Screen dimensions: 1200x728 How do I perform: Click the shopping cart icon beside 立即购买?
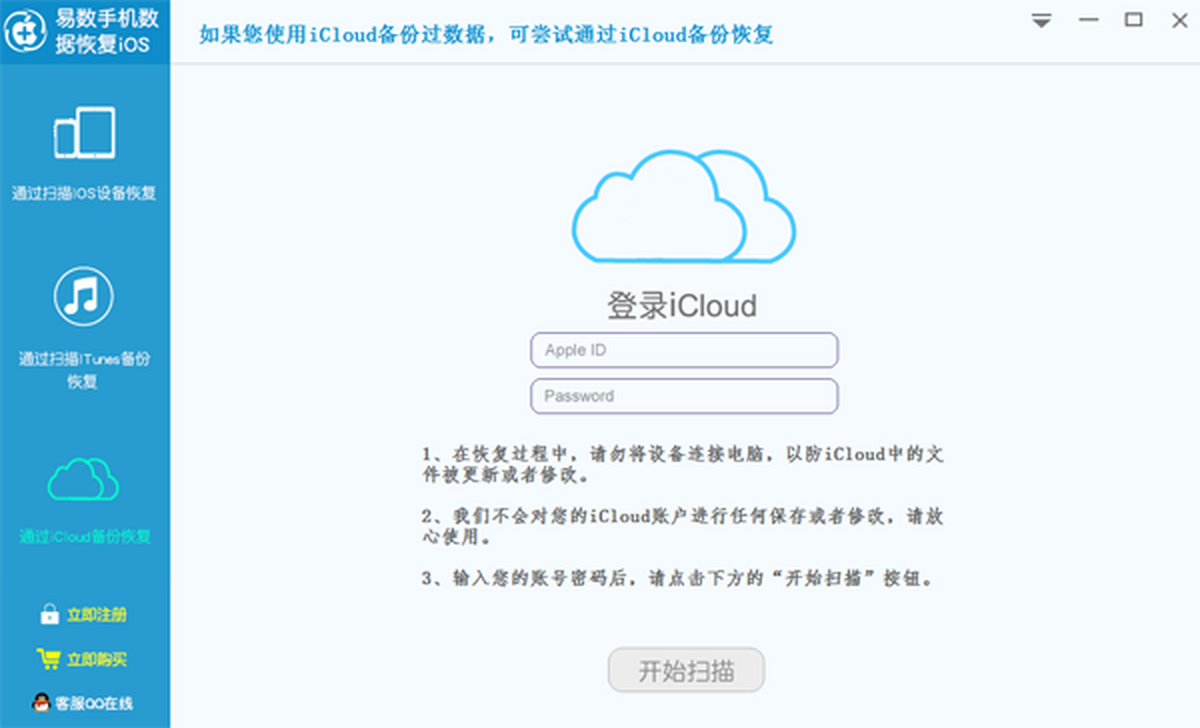[x=48, y=659]
